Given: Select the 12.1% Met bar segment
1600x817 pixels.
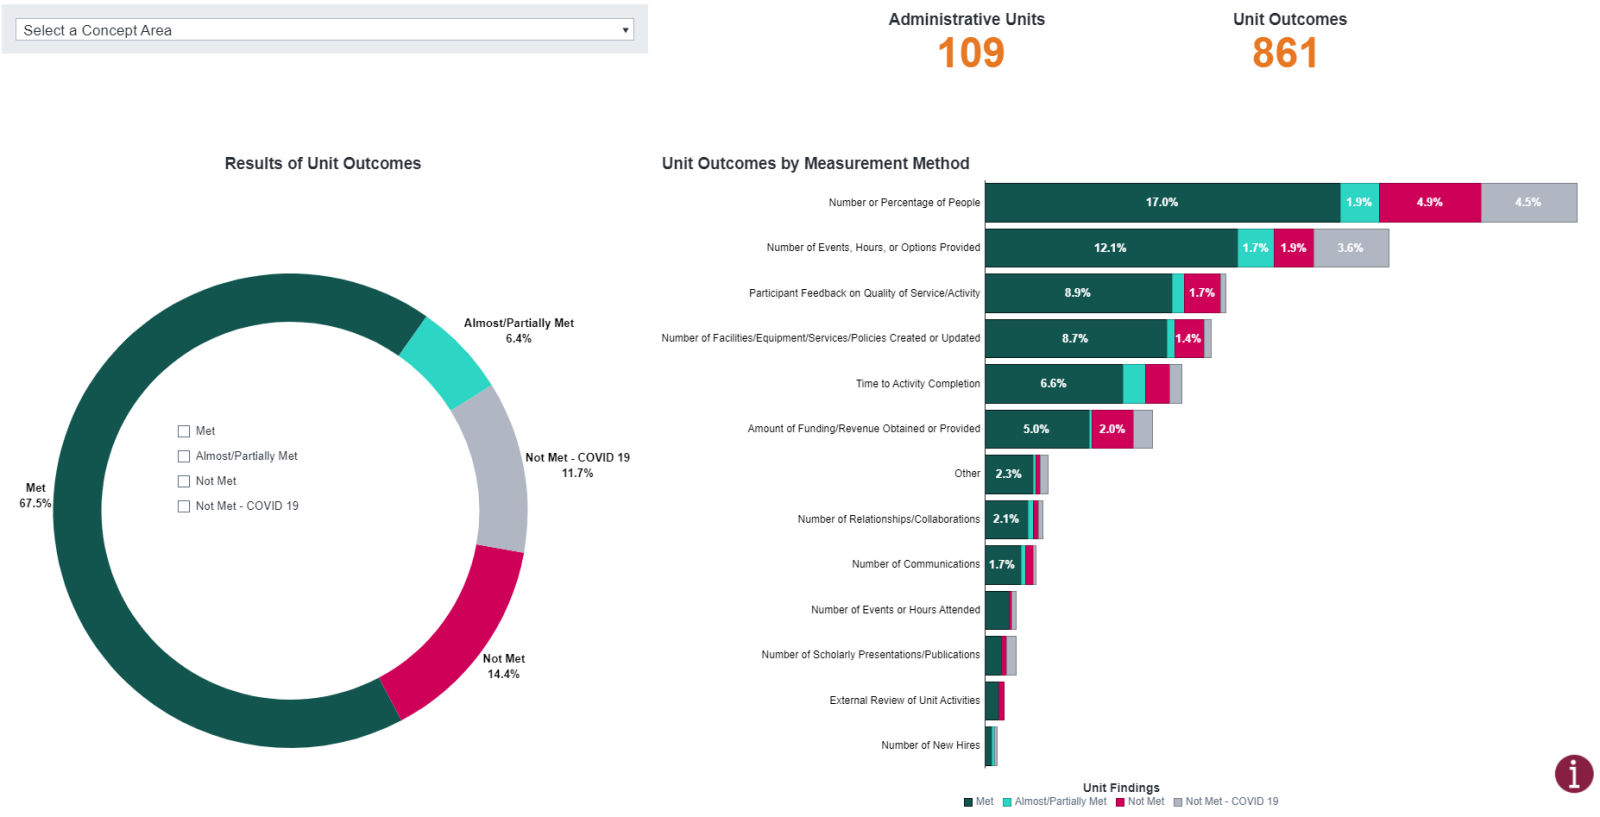Looking at the screenshot, I should coord(1110,248).
